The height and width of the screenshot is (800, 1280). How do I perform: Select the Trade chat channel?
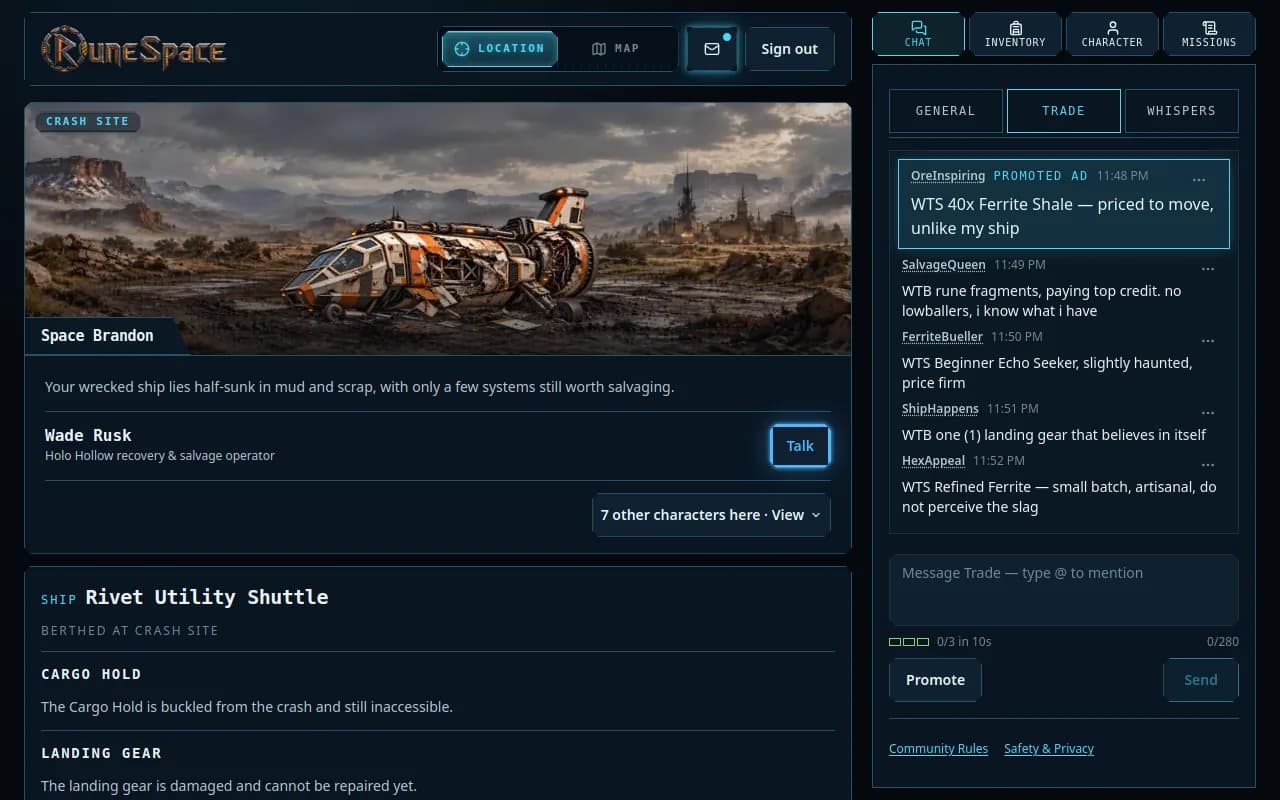[1064, 111]
